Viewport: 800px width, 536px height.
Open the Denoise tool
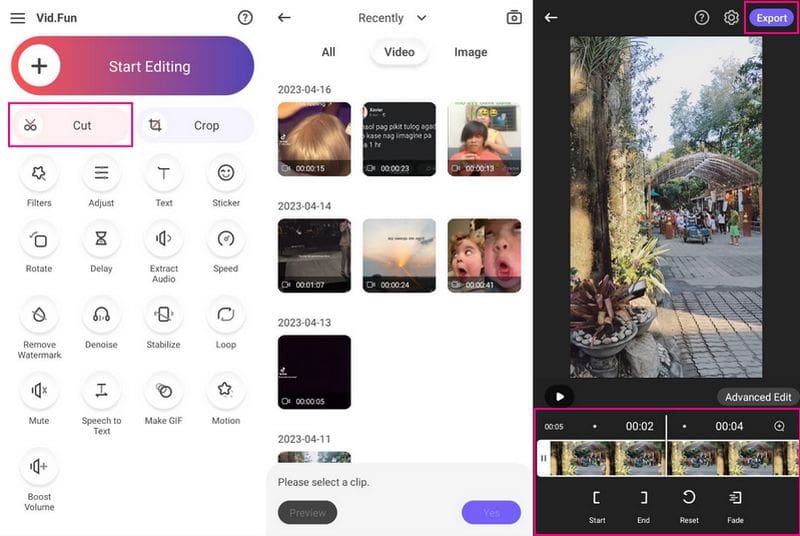101,324
